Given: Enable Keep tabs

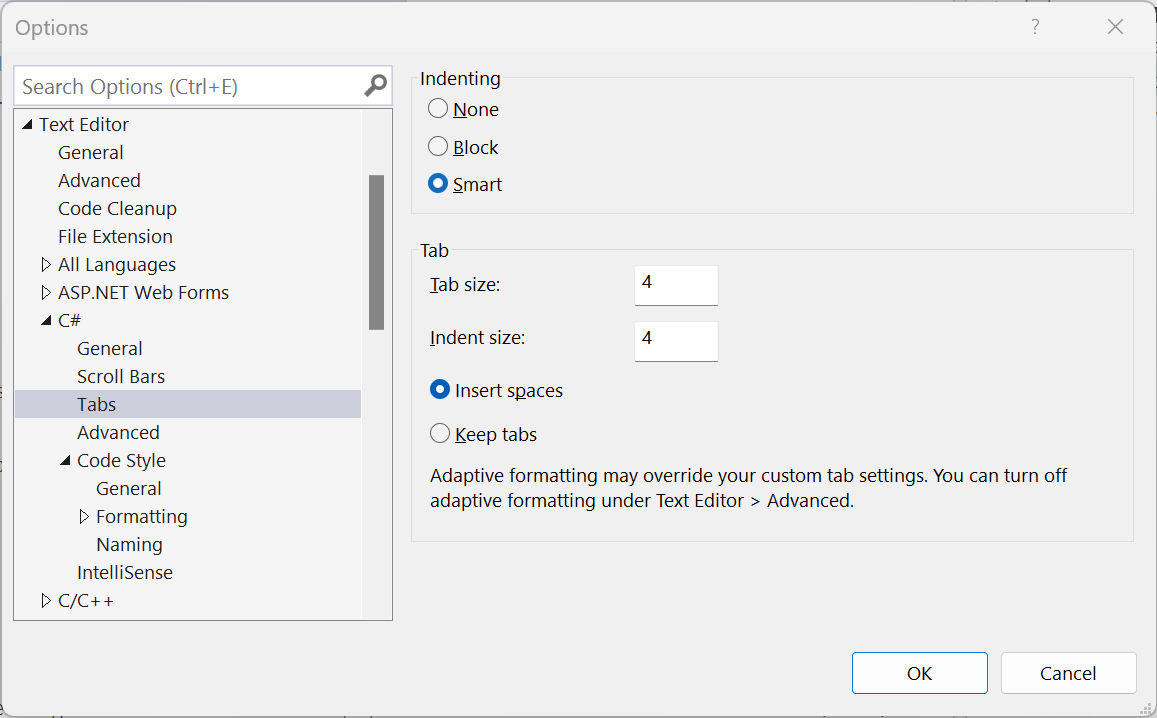Looking at the screenshot, I should tap(438, 434).
